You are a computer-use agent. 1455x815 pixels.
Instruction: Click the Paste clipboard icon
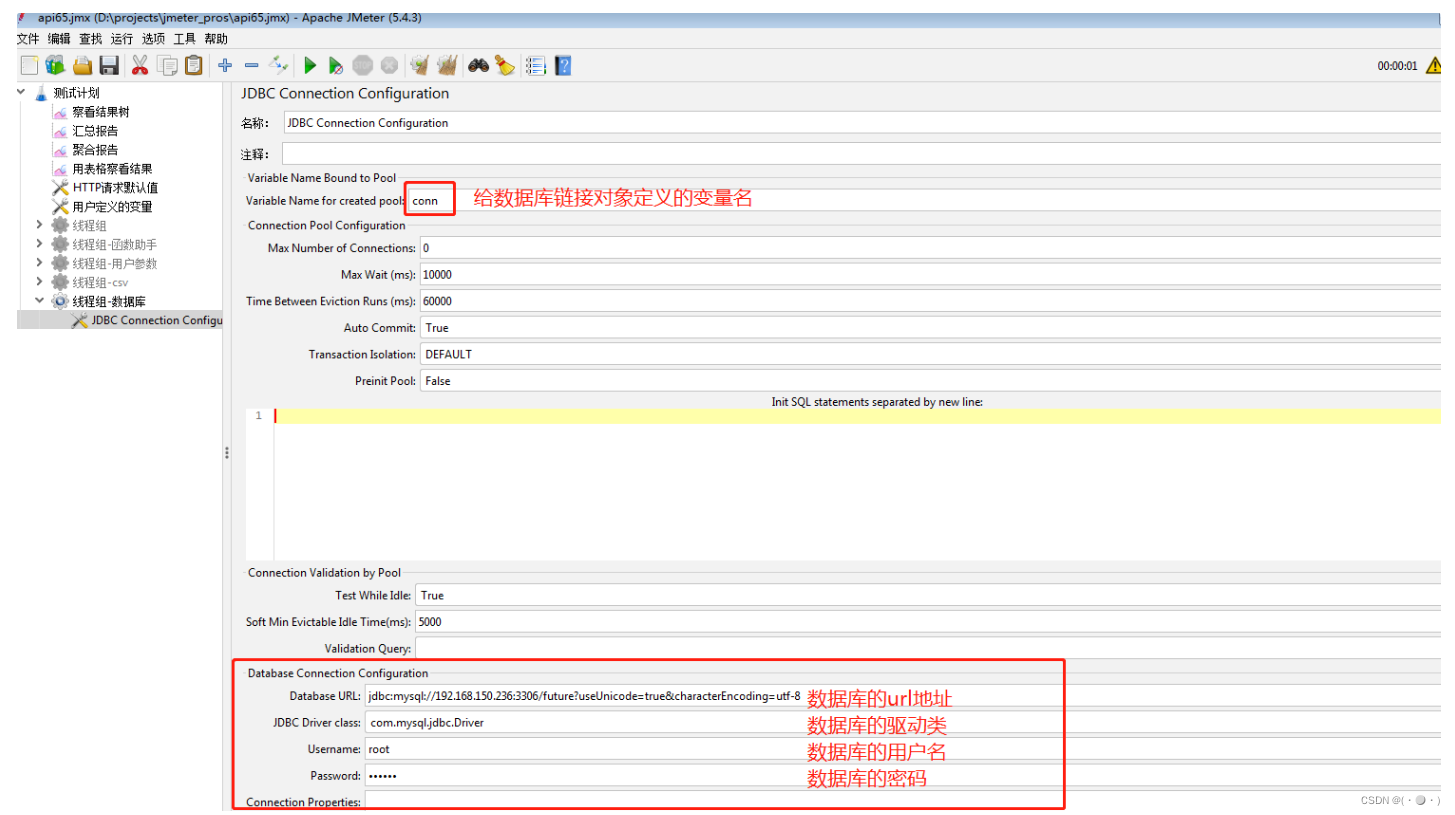click(x=194, y=66)
